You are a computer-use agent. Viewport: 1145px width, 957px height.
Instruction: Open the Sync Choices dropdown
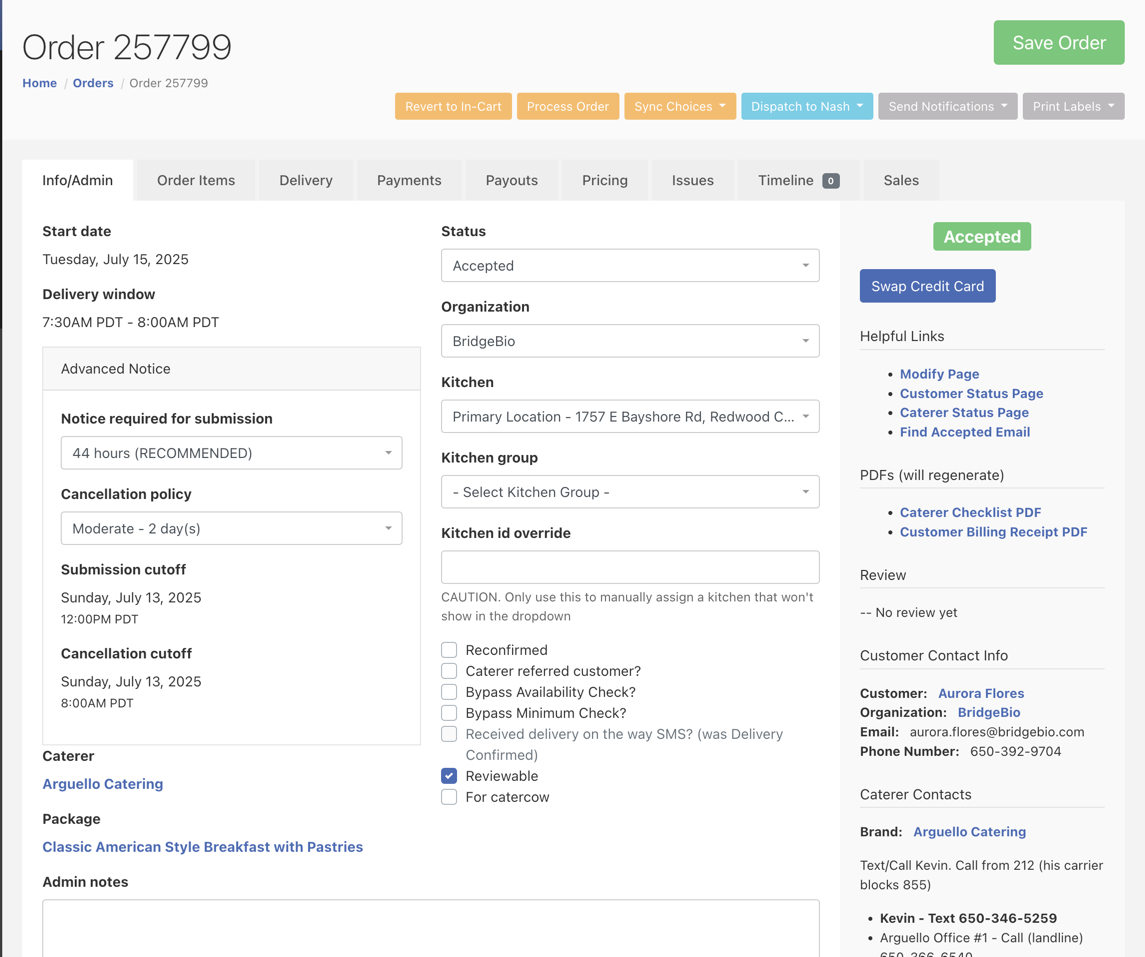pyautogui.click(x=680, y=105)
